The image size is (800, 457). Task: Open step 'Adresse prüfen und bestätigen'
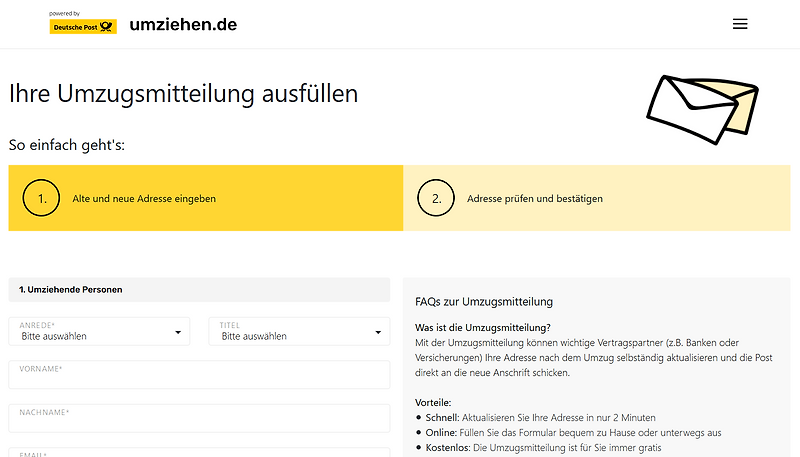click(x=597, y=198)
